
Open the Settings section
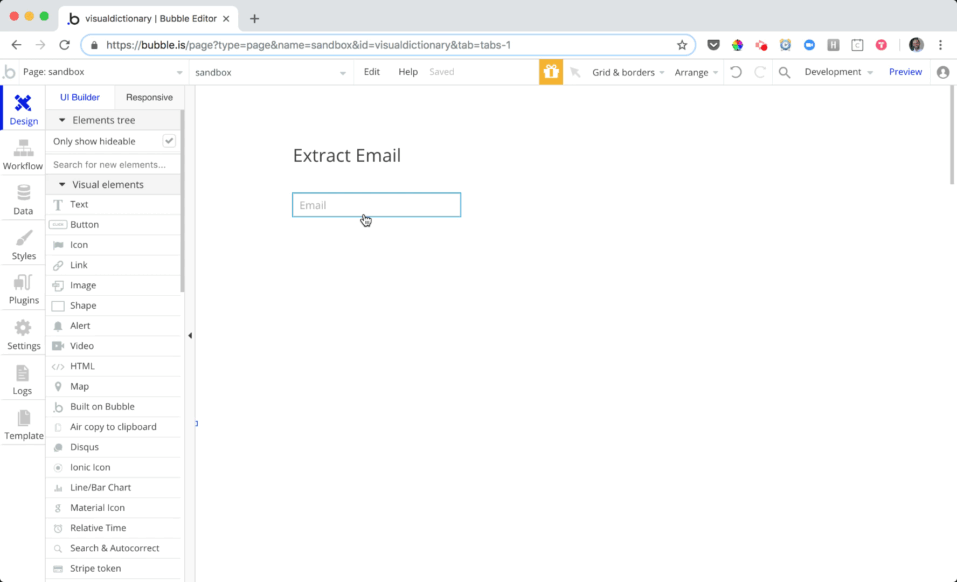click(23, 334)
